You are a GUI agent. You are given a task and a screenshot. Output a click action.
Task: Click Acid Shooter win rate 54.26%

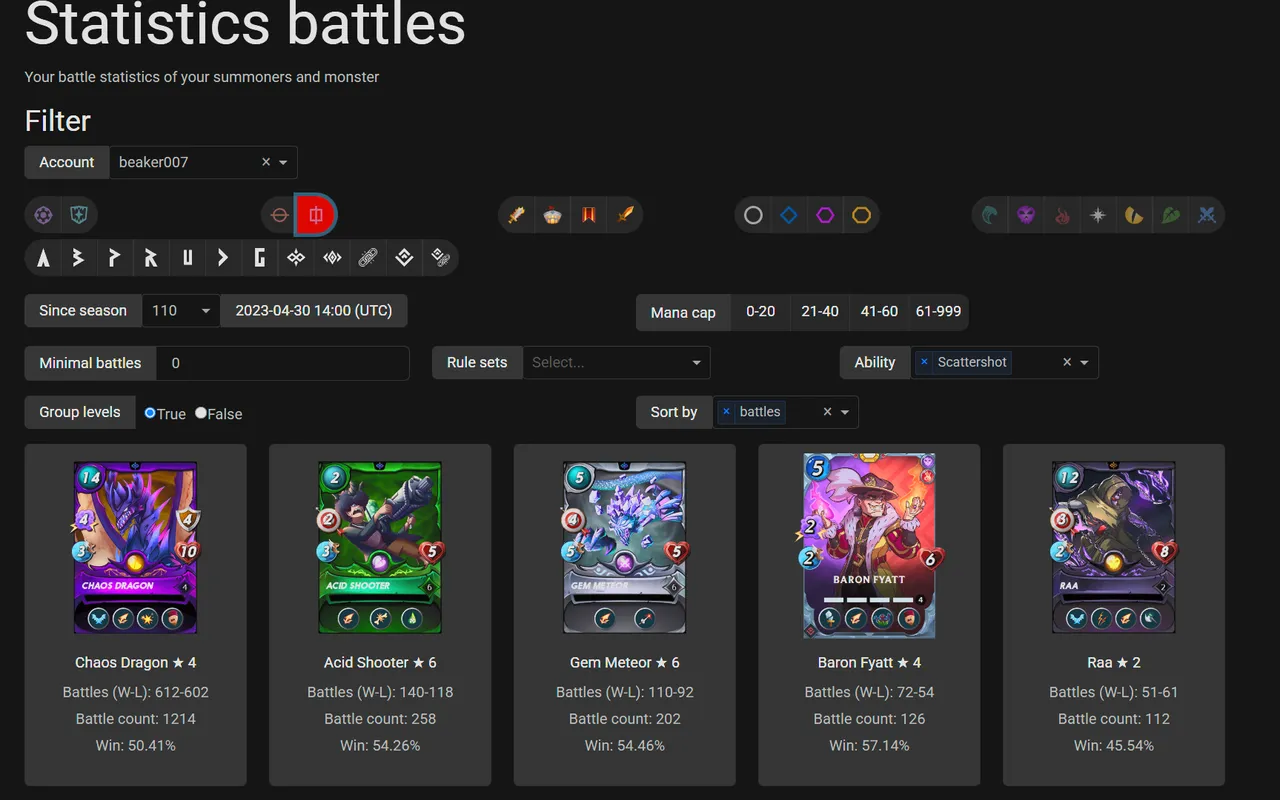pyautogui.click(x=380, y=745)
